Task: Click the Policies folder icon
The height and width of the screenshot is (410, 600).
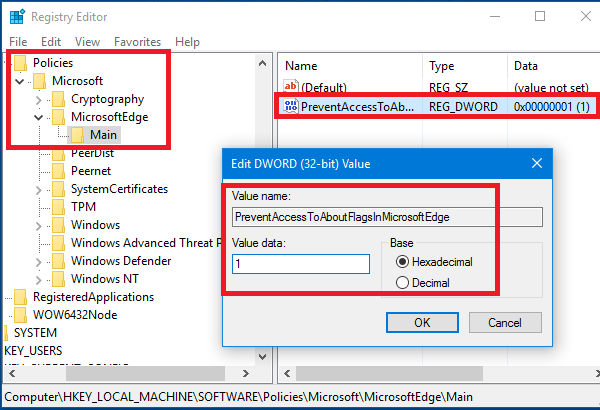Action: pyautogui.click(x=21, y=63)
